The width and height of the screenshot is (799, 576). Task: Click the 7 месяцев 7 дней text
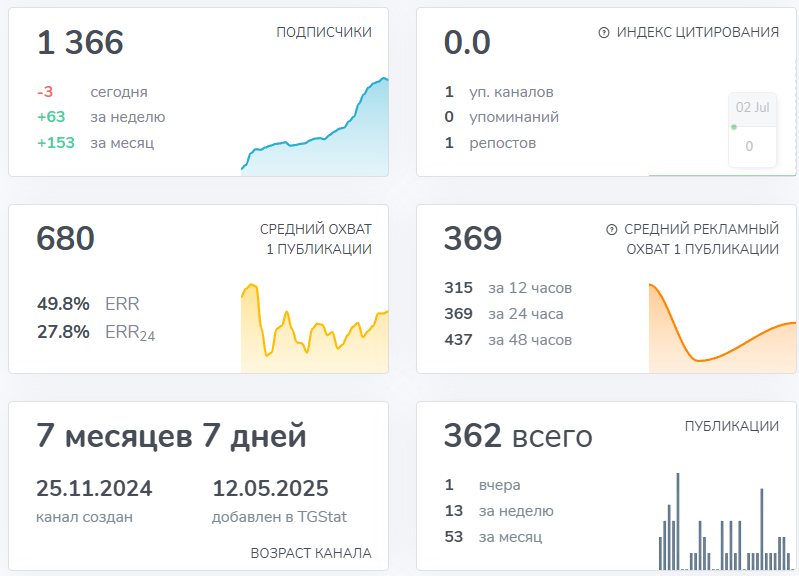point(171,436)
